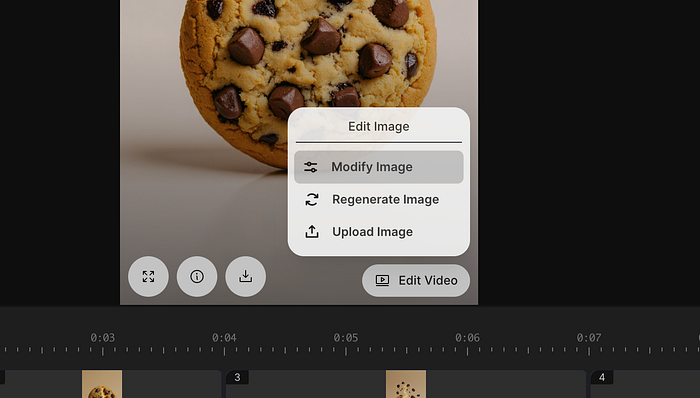Jump to 0:07 on the timeline ruler

click(589, 338)
